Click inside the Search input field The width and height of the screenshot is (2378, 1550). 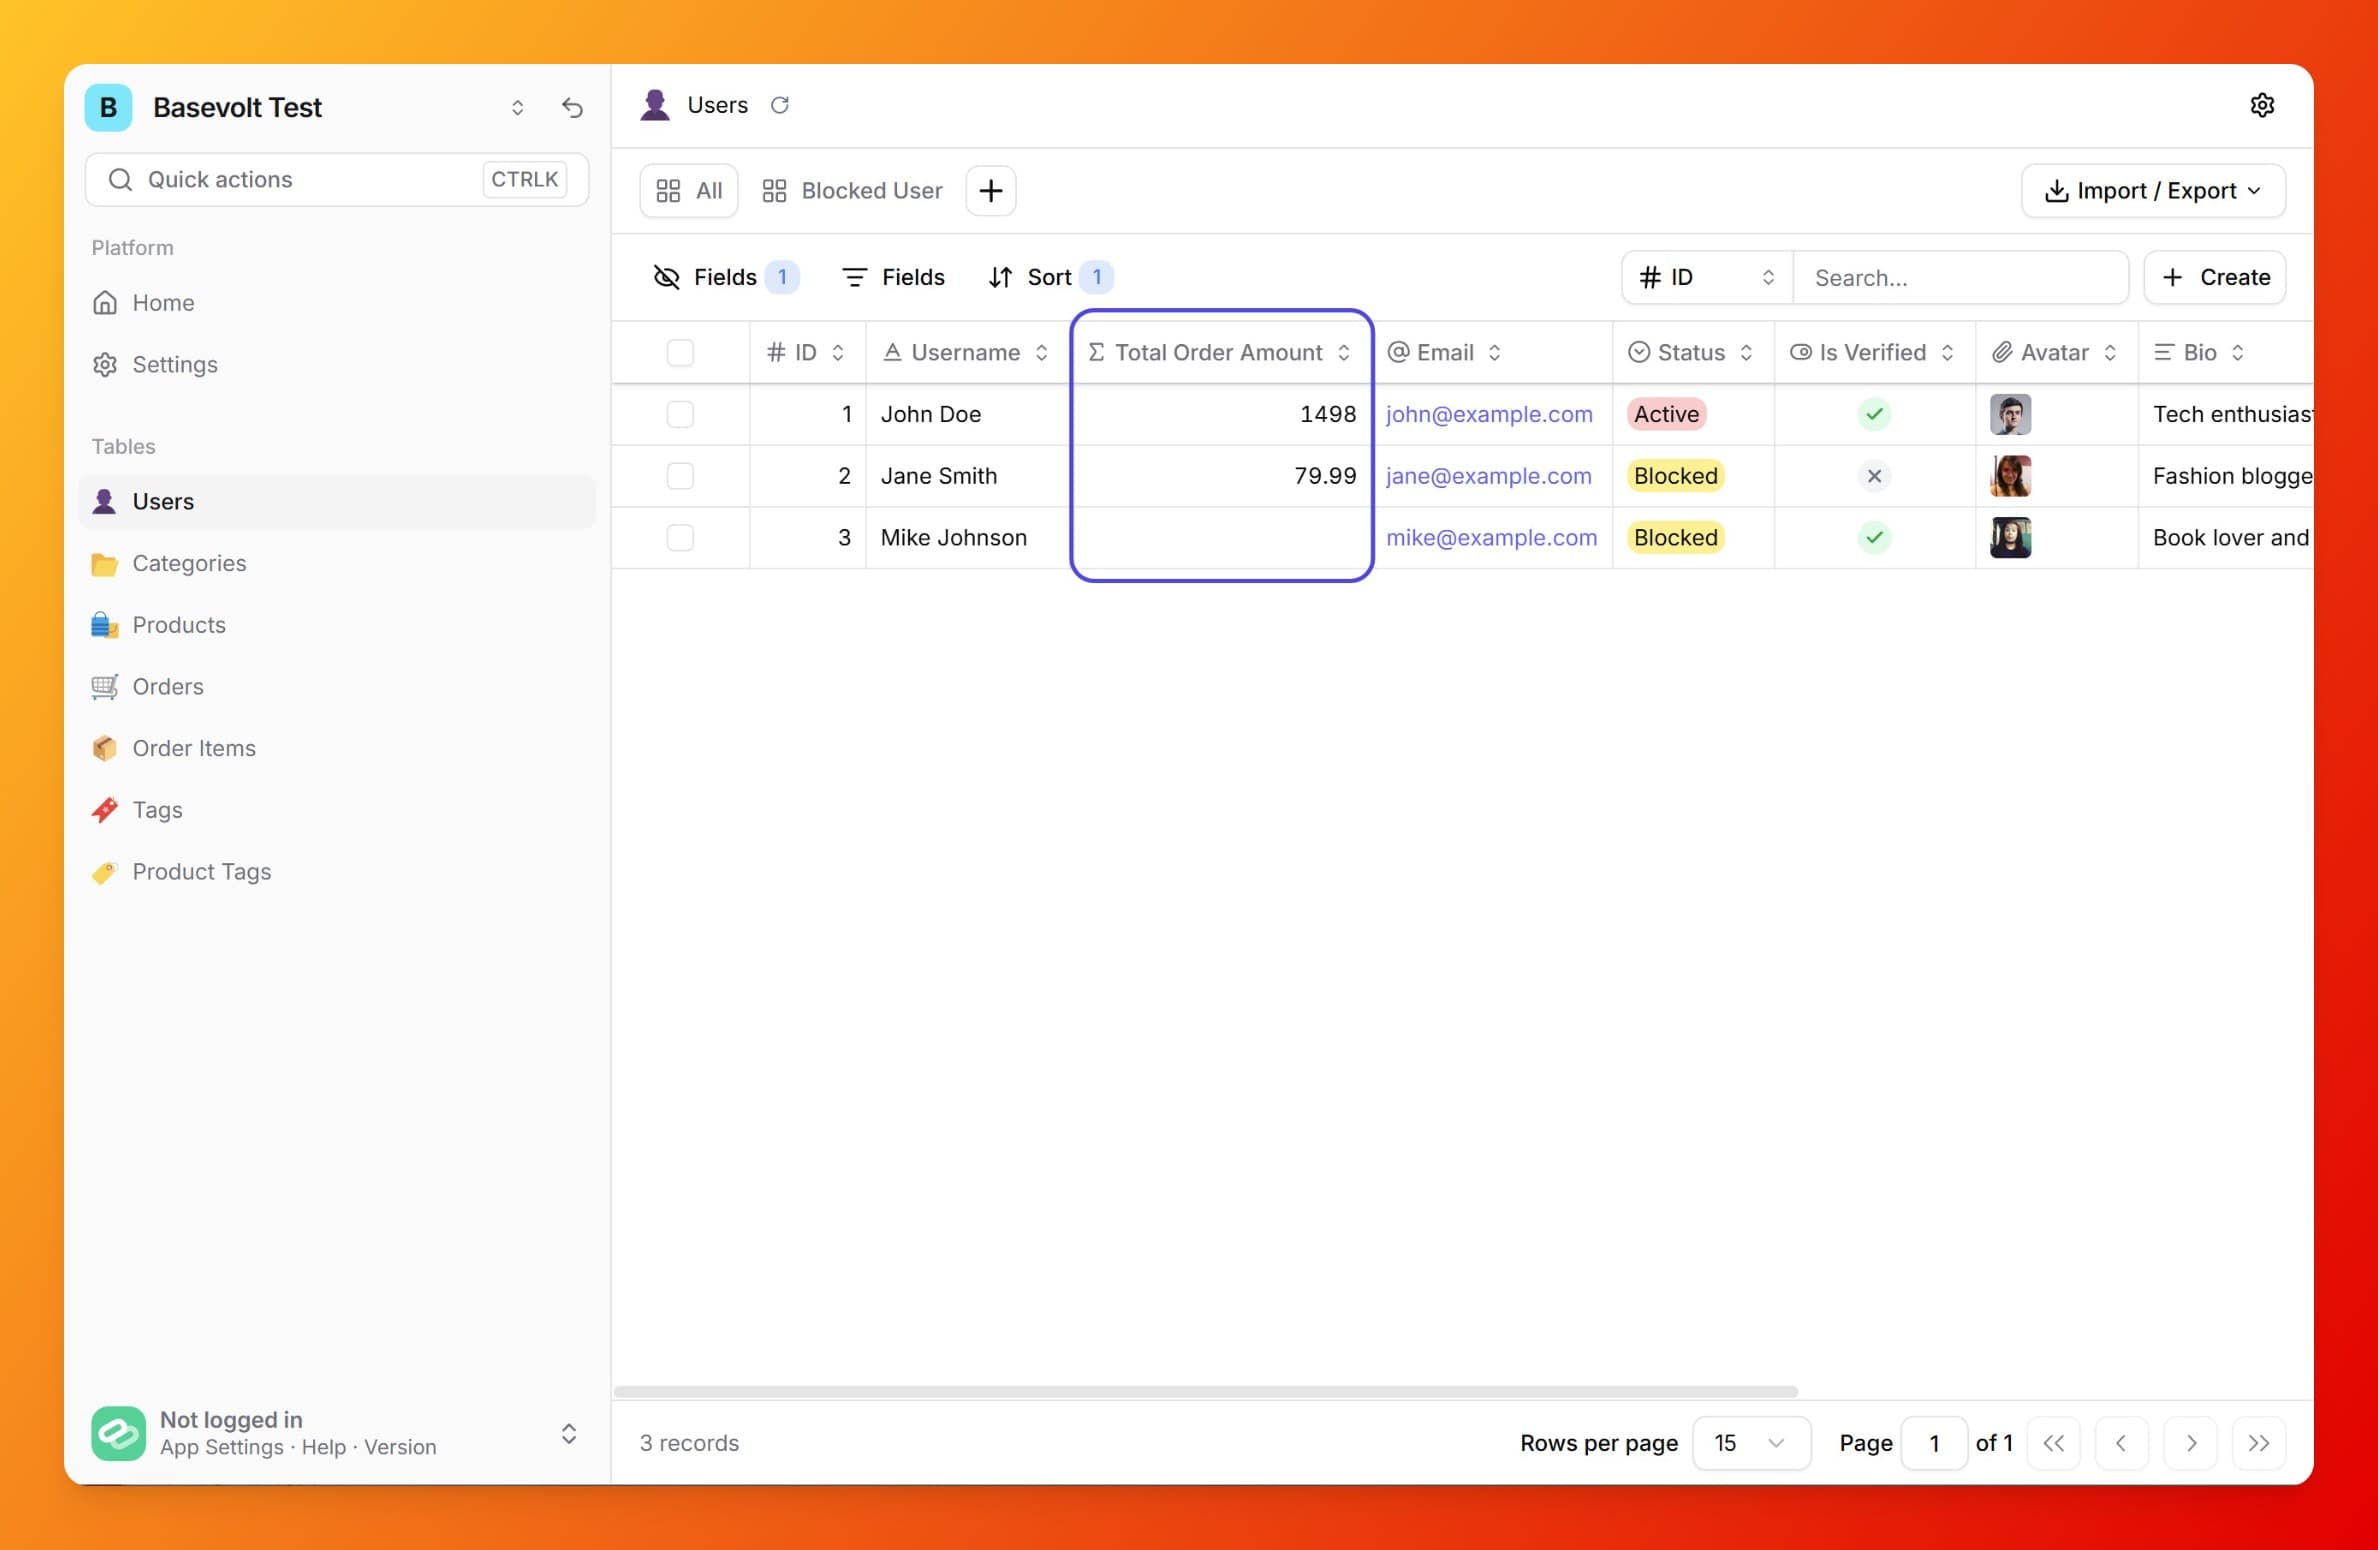1960,277
